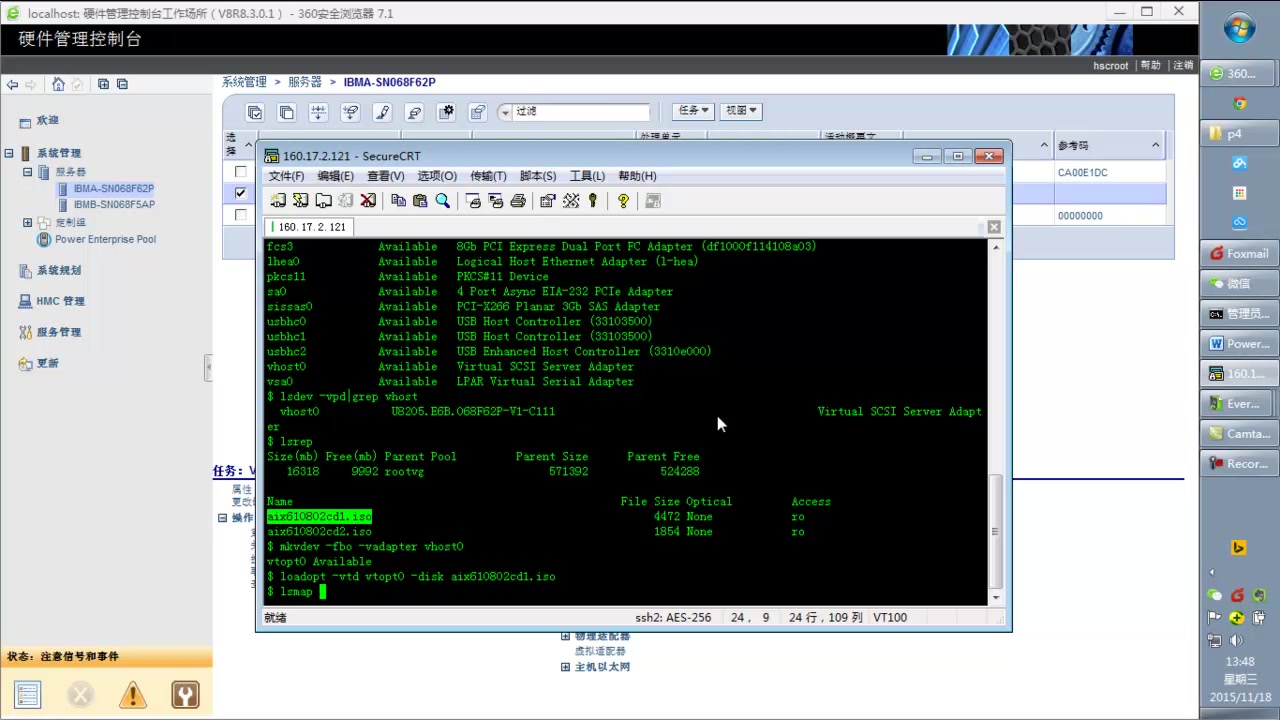Click the Windows Start orb
The width and height of the screenshot is (1280, 720).
(x=1240, y=28)
